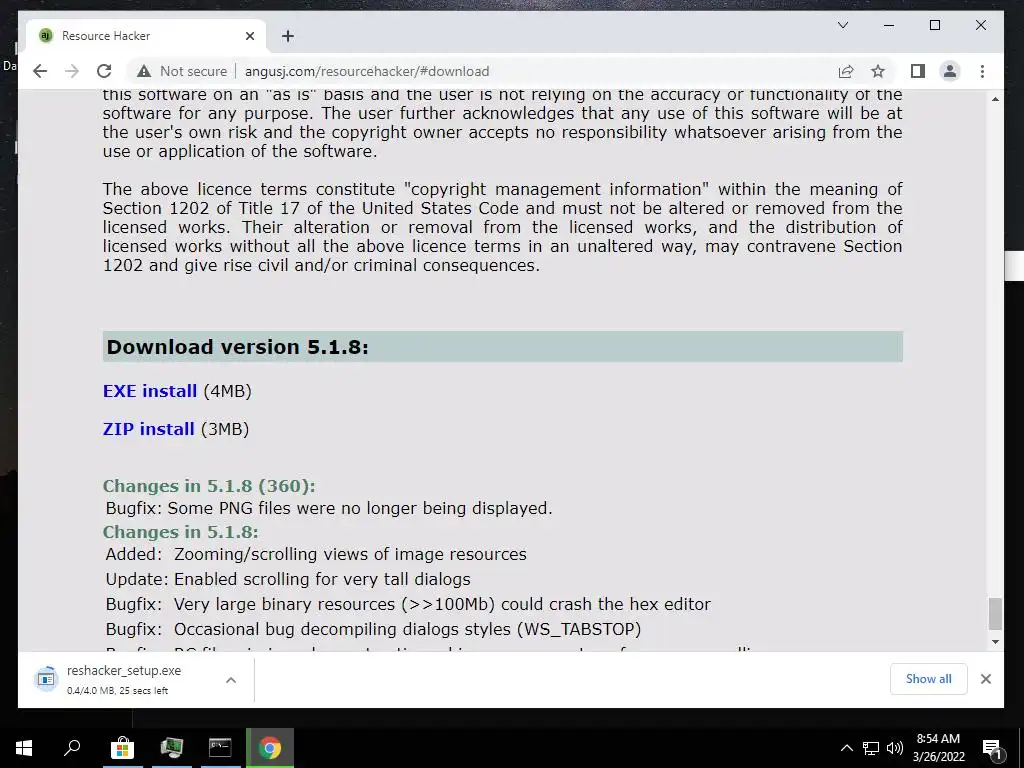Show hidden system tray icons
The image size is (1024, 768).
point(846,748)
